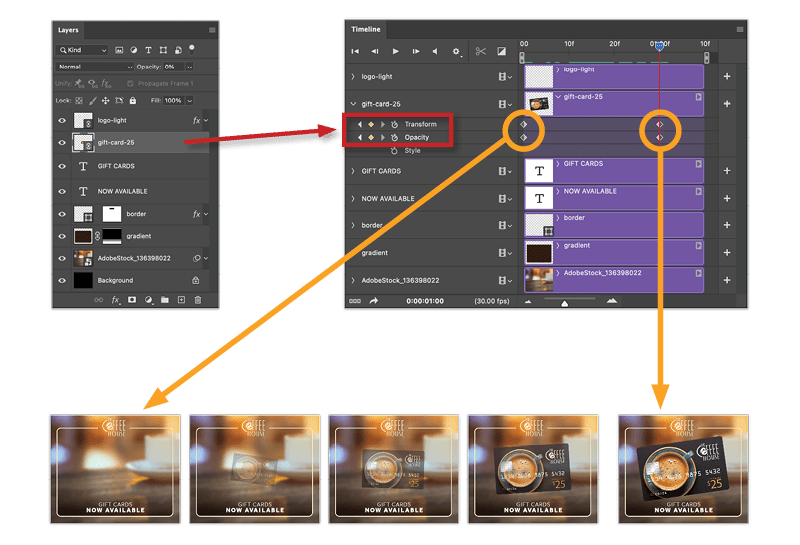Filter layers by type layer icon
The width and height of the screenshot is (800, 545).
[148, 50]
